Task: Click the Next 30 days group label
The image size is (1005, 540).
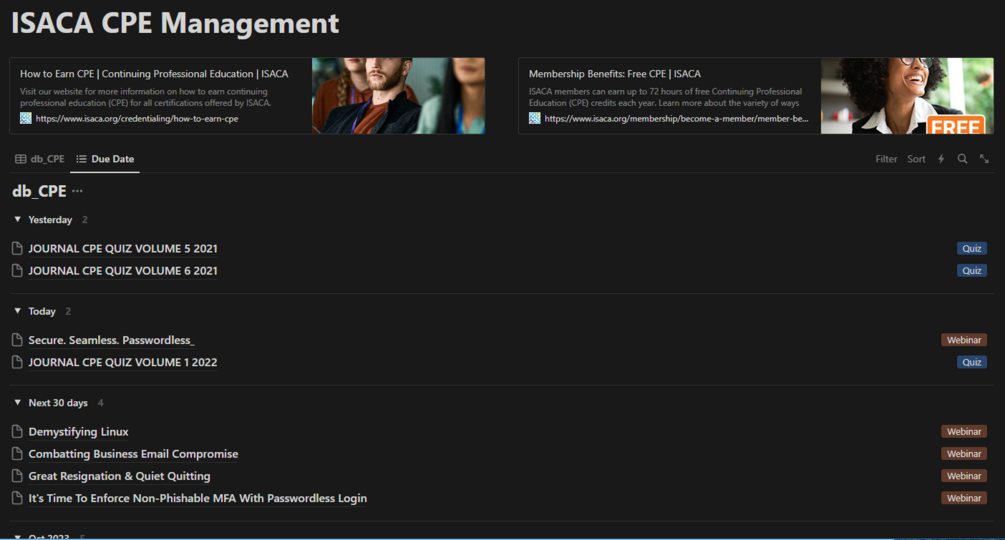Action: (x=58, y=402)
